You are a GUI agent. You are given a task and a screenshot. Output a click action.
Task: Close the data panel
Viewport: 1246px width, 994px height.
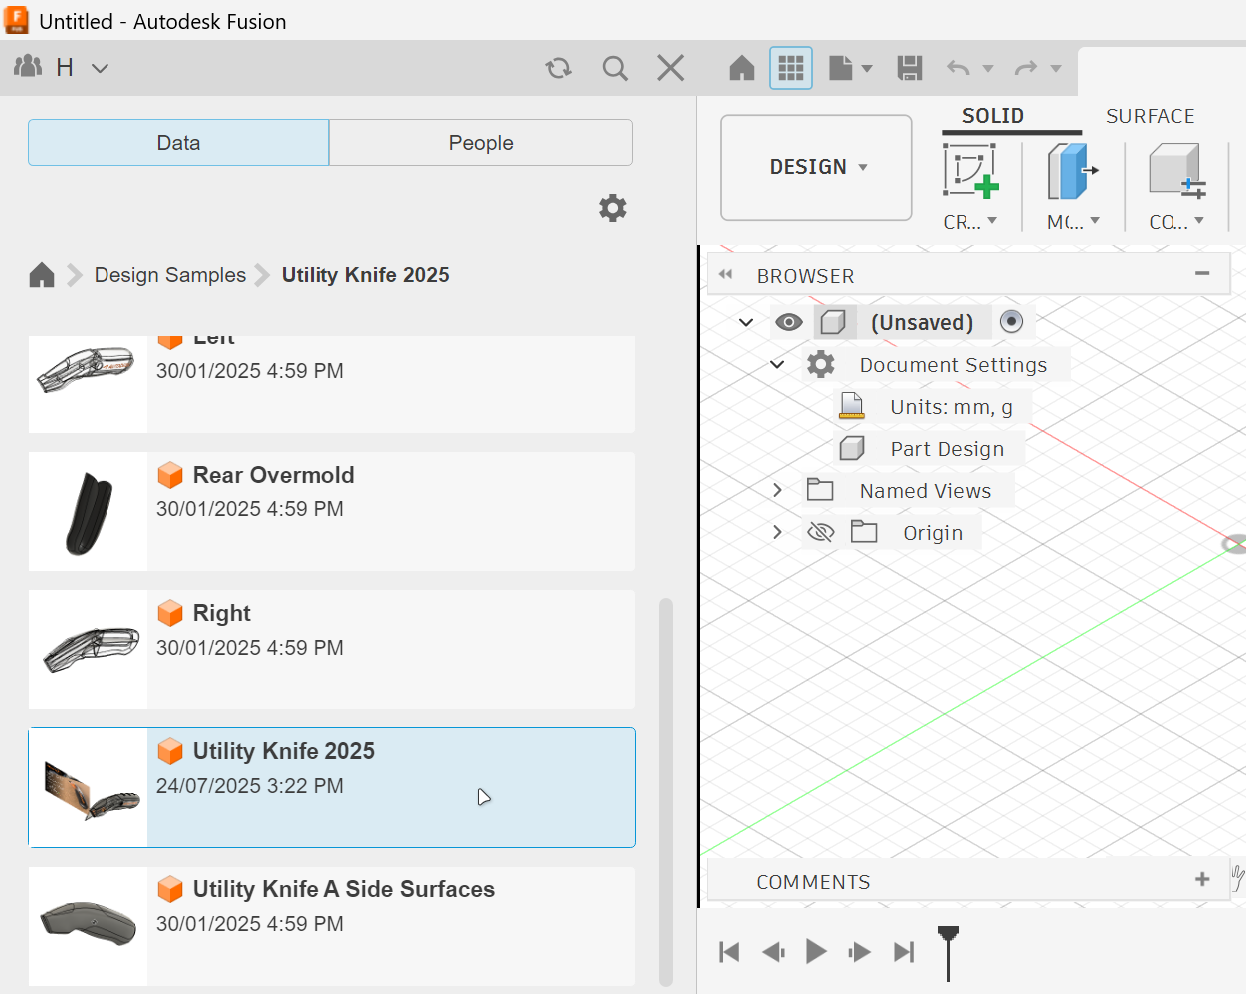point(671,68)
